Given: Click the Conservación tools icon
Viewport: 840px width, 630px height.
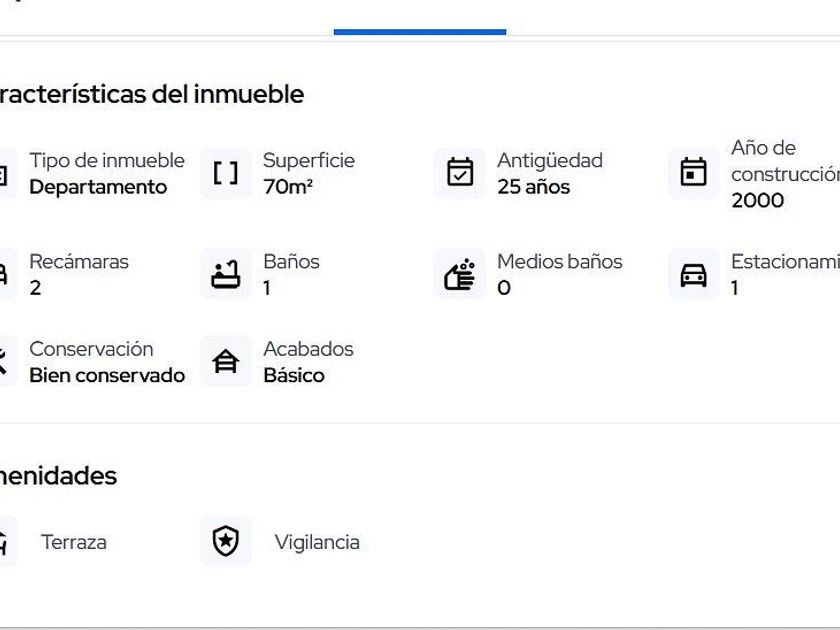Looking at the screenshot, I should tap(3, 361).
